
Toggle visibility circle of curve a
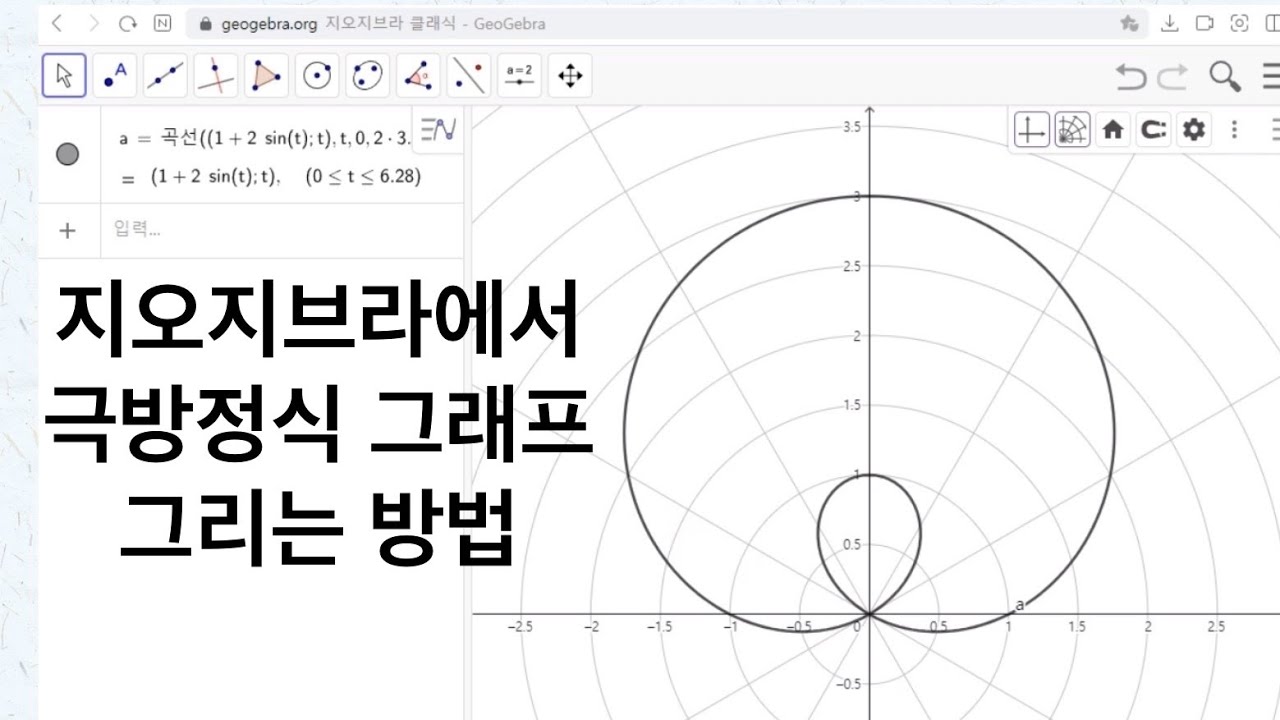pos(67,155)
